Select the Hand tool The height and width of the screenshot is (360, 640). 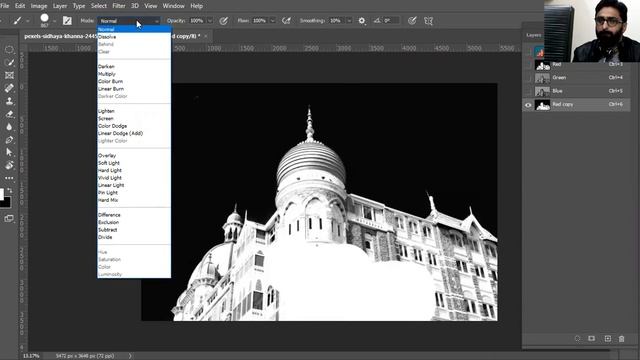click(9, 165)
